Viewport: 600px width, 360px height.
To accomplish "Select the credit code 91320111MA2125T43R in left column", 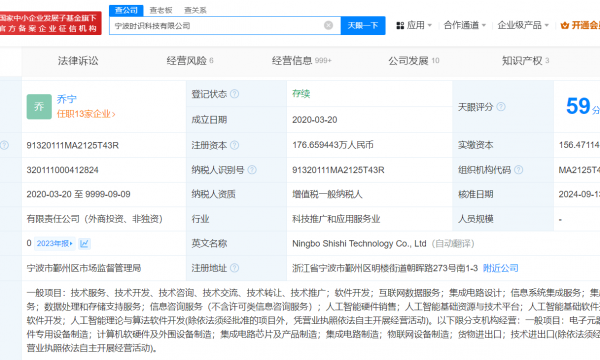I will [x=72, y=145].
